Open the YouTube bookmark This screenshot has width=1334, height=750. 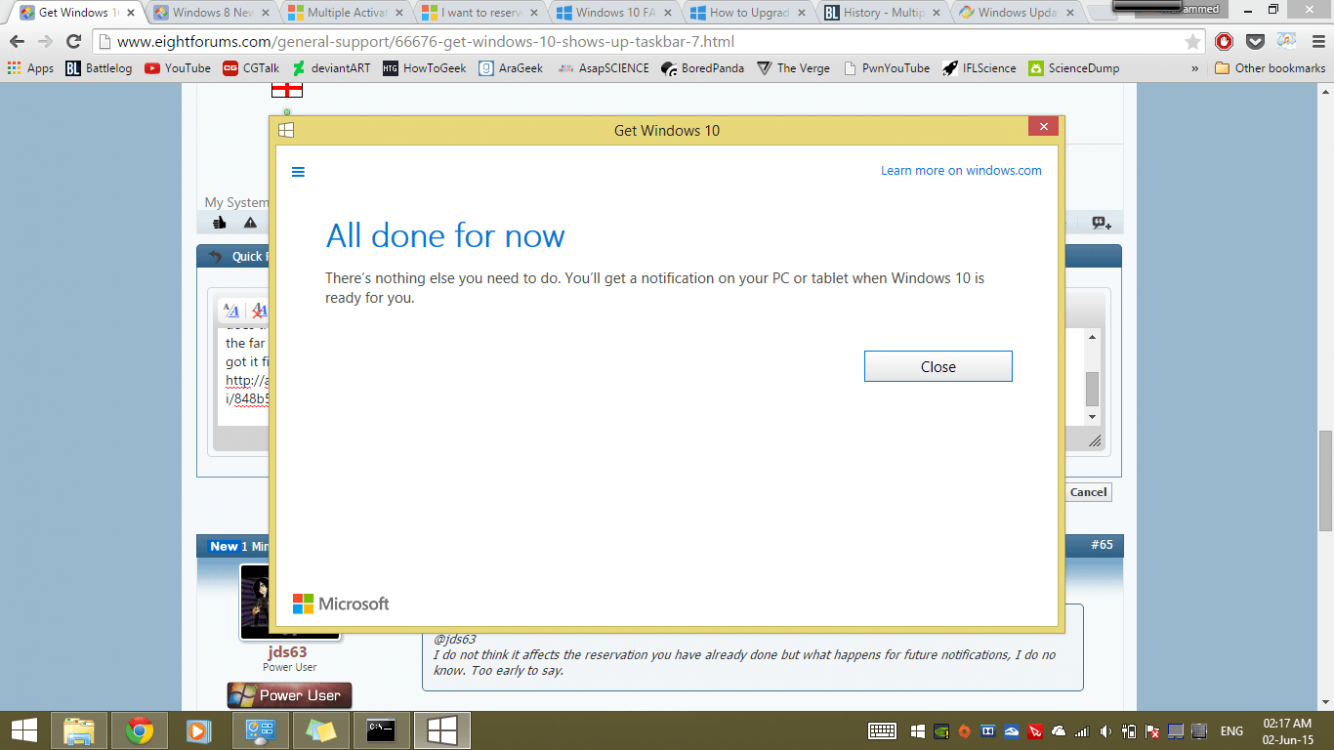177,68
